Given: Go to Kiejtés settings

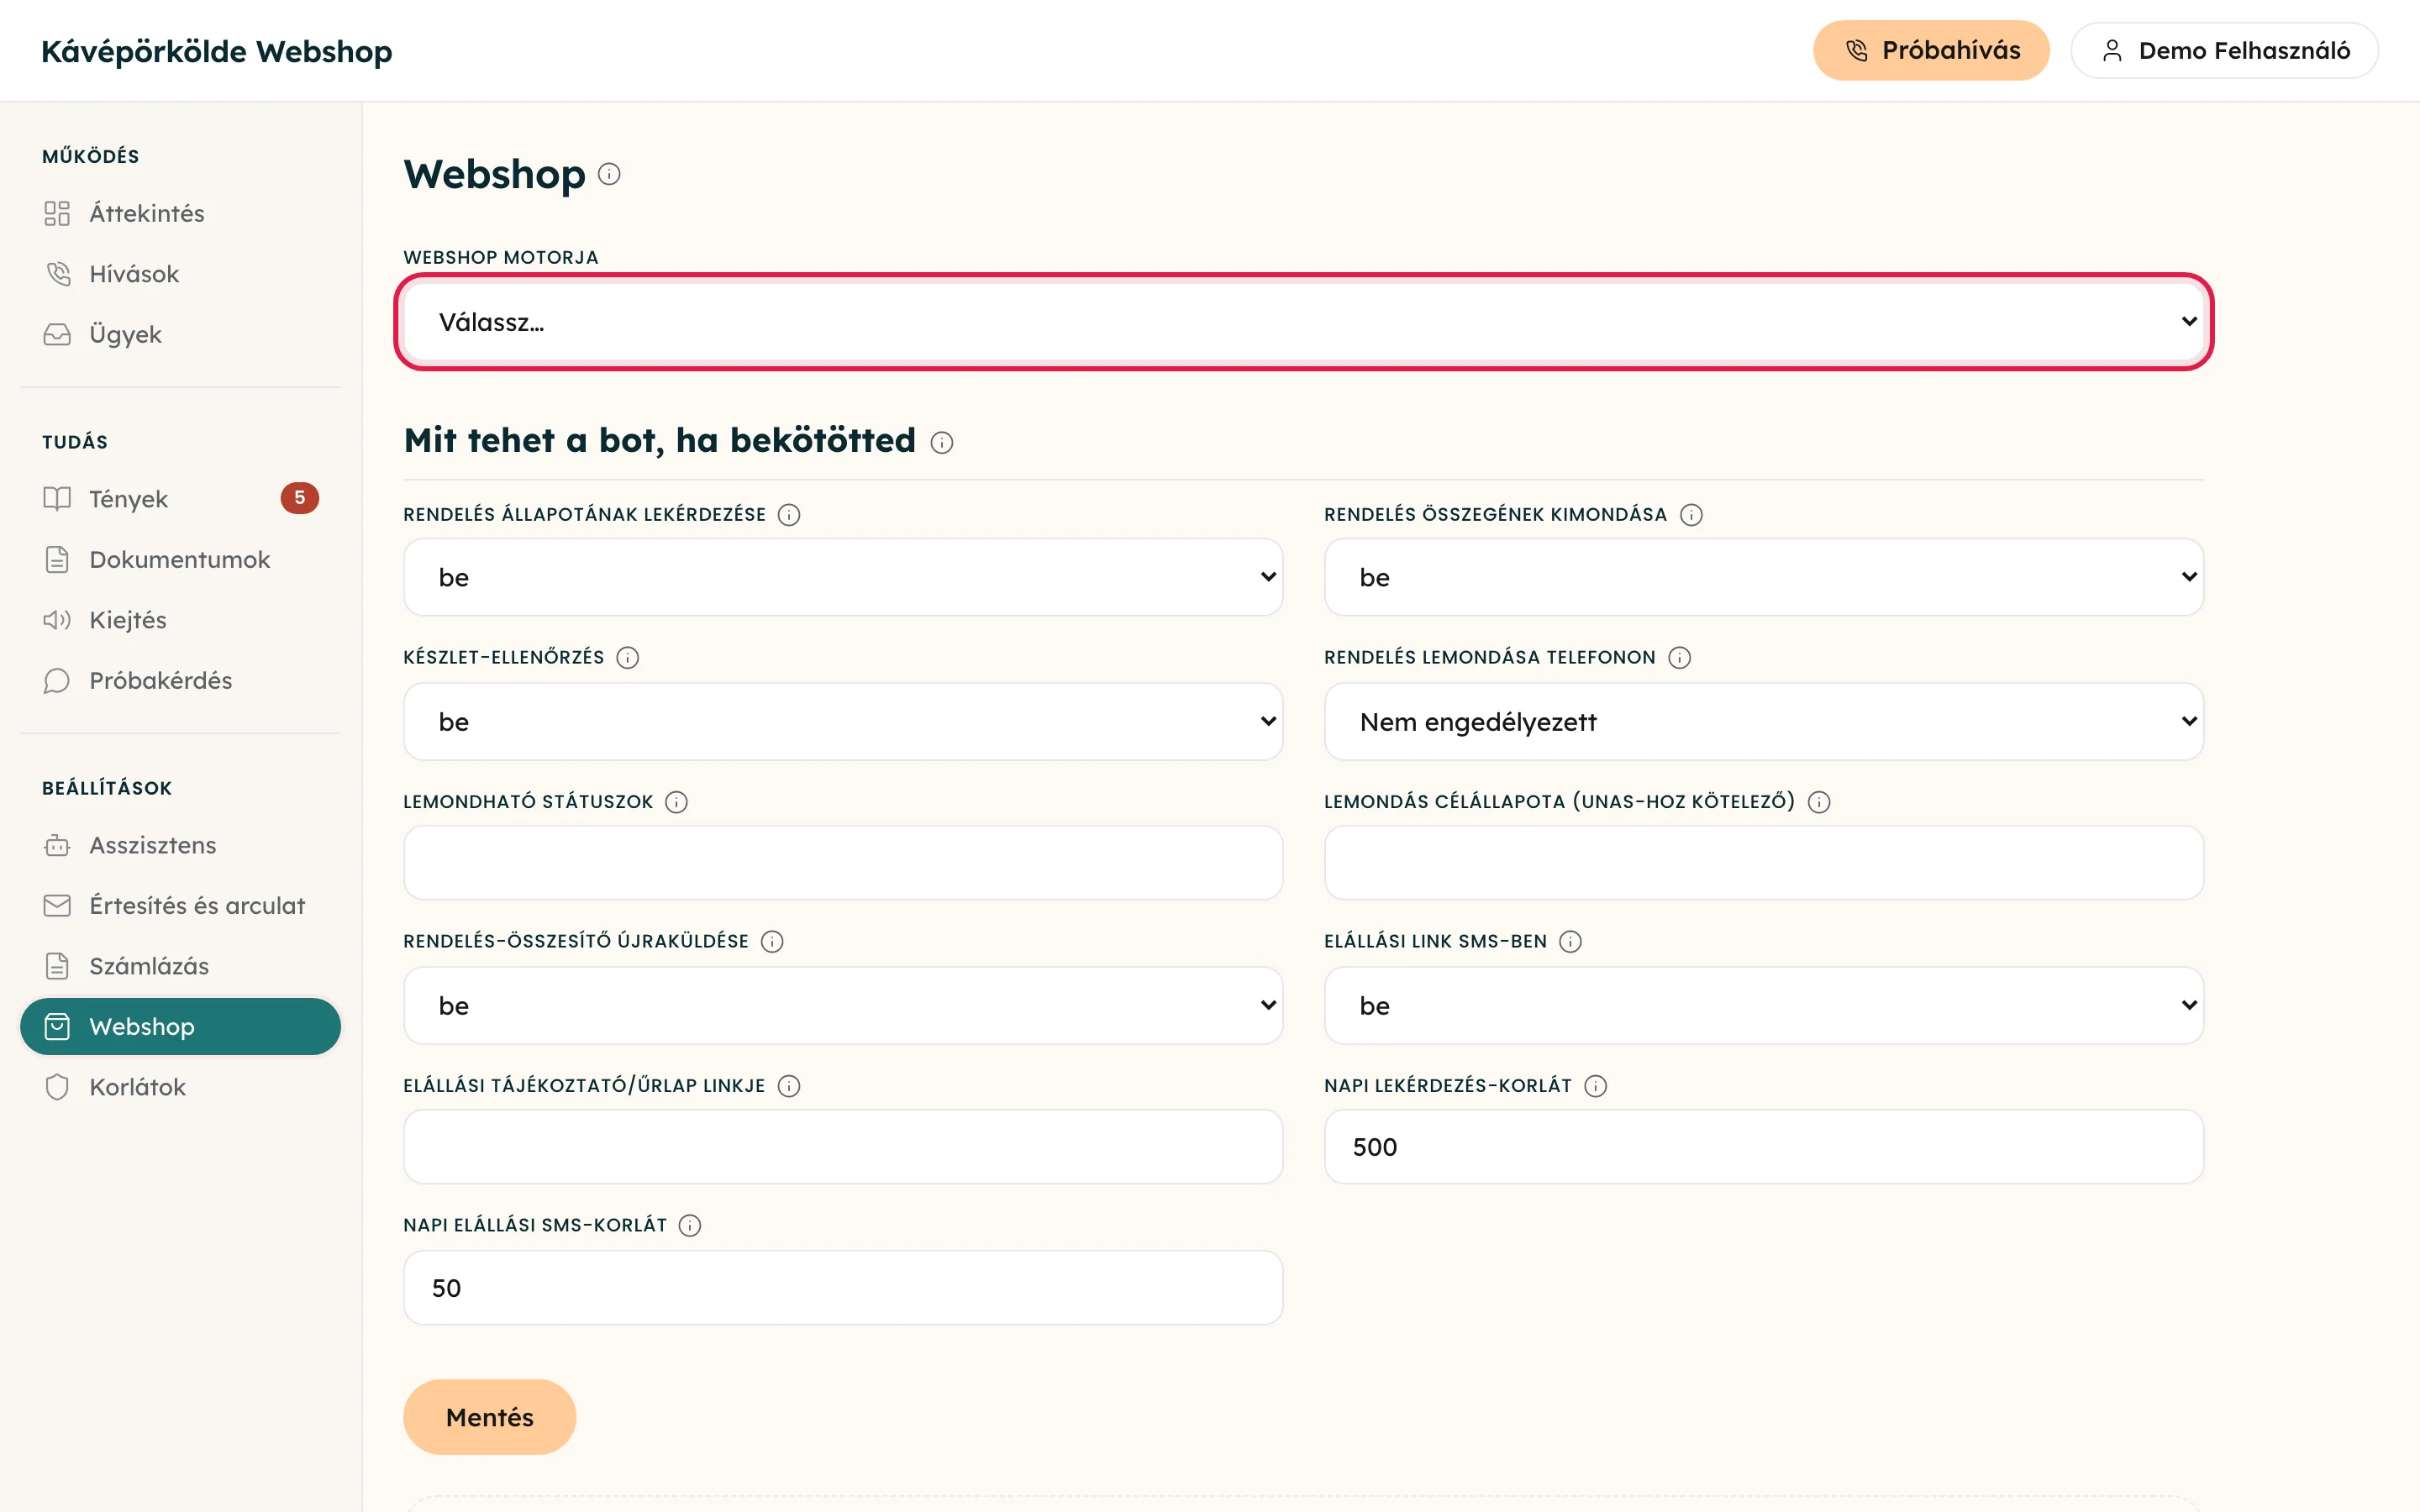Looking at the screenshot, I should [180, 620].
